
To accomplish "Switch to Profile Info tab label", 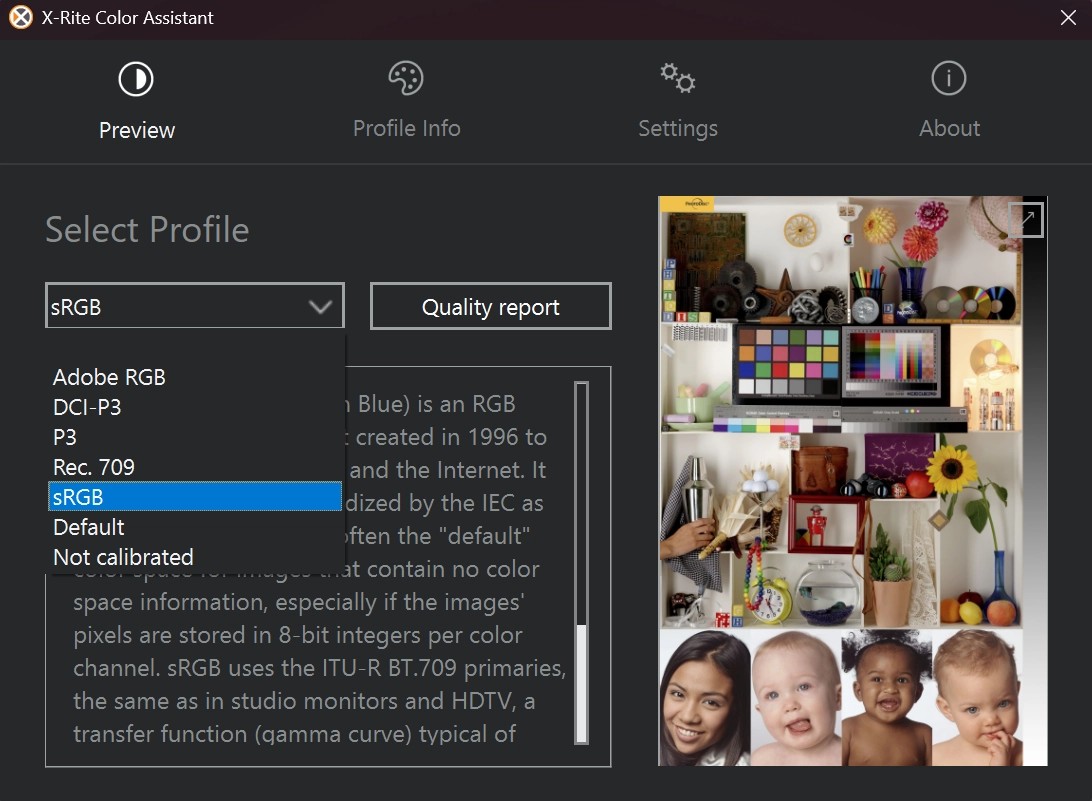I will 406,128.
